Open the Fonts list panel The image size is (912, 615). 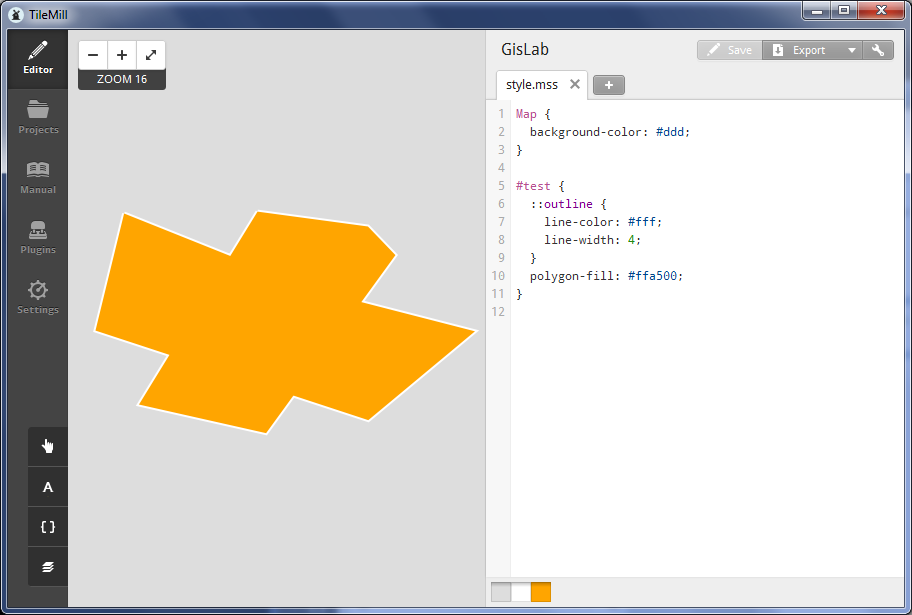[x=48, y=487]
